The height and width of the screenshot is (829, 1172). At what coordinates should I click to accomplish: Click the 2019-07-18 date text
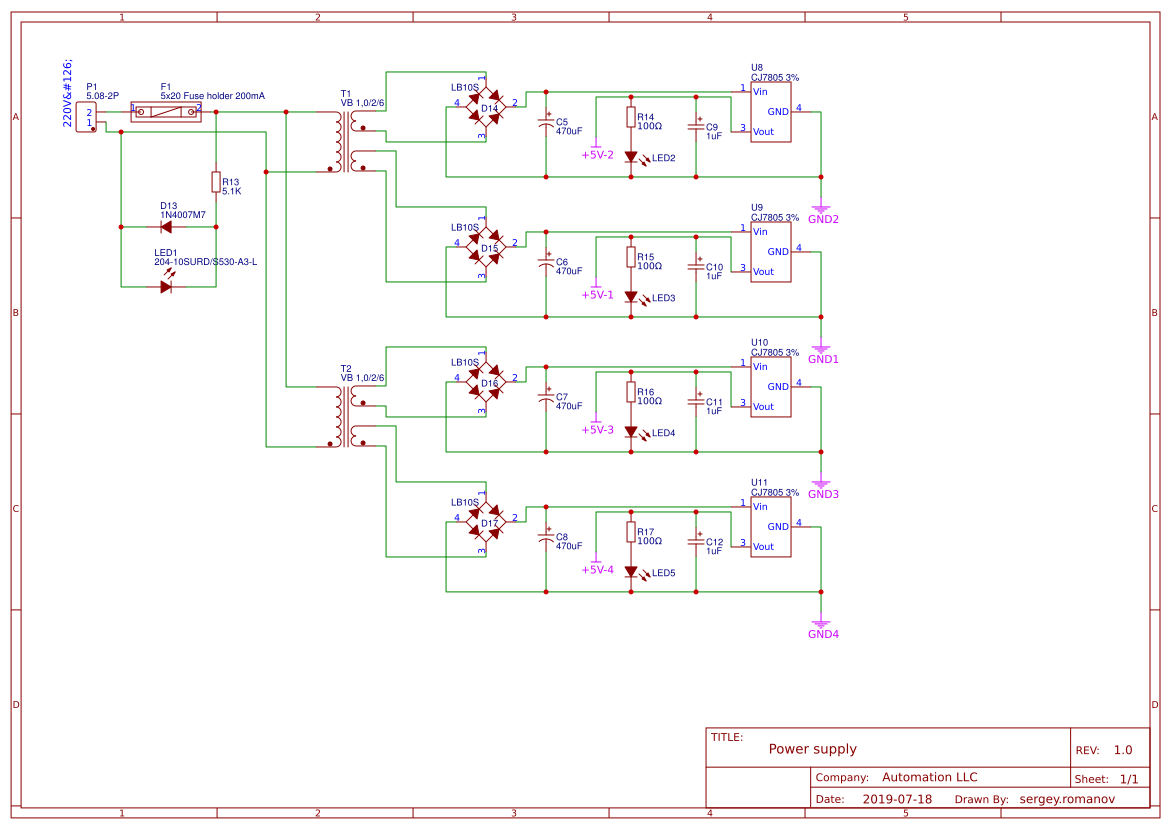click(x=896, y=798)
